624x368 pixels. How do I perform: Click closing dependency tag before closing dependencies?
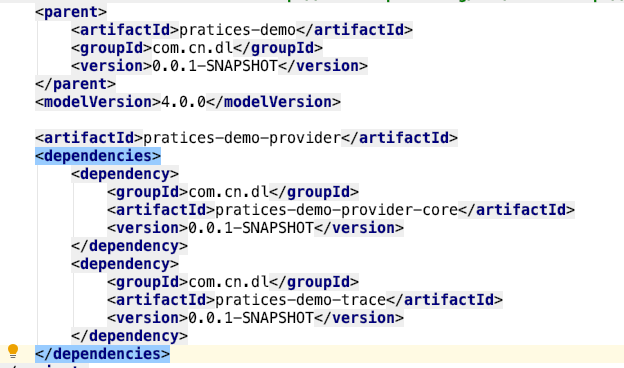click(x=129, y=336)
